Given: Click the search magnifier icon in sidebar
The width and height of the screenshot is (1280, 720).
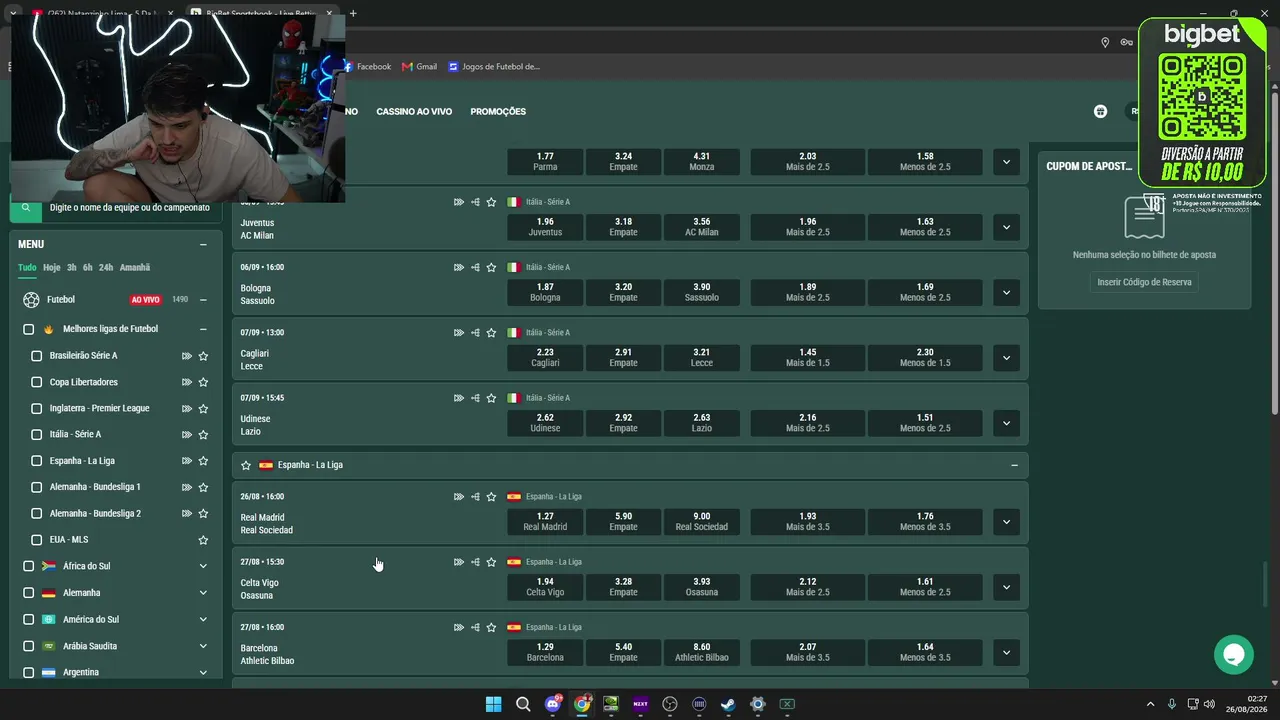Looking at the screenshot, I should [25, 208].
